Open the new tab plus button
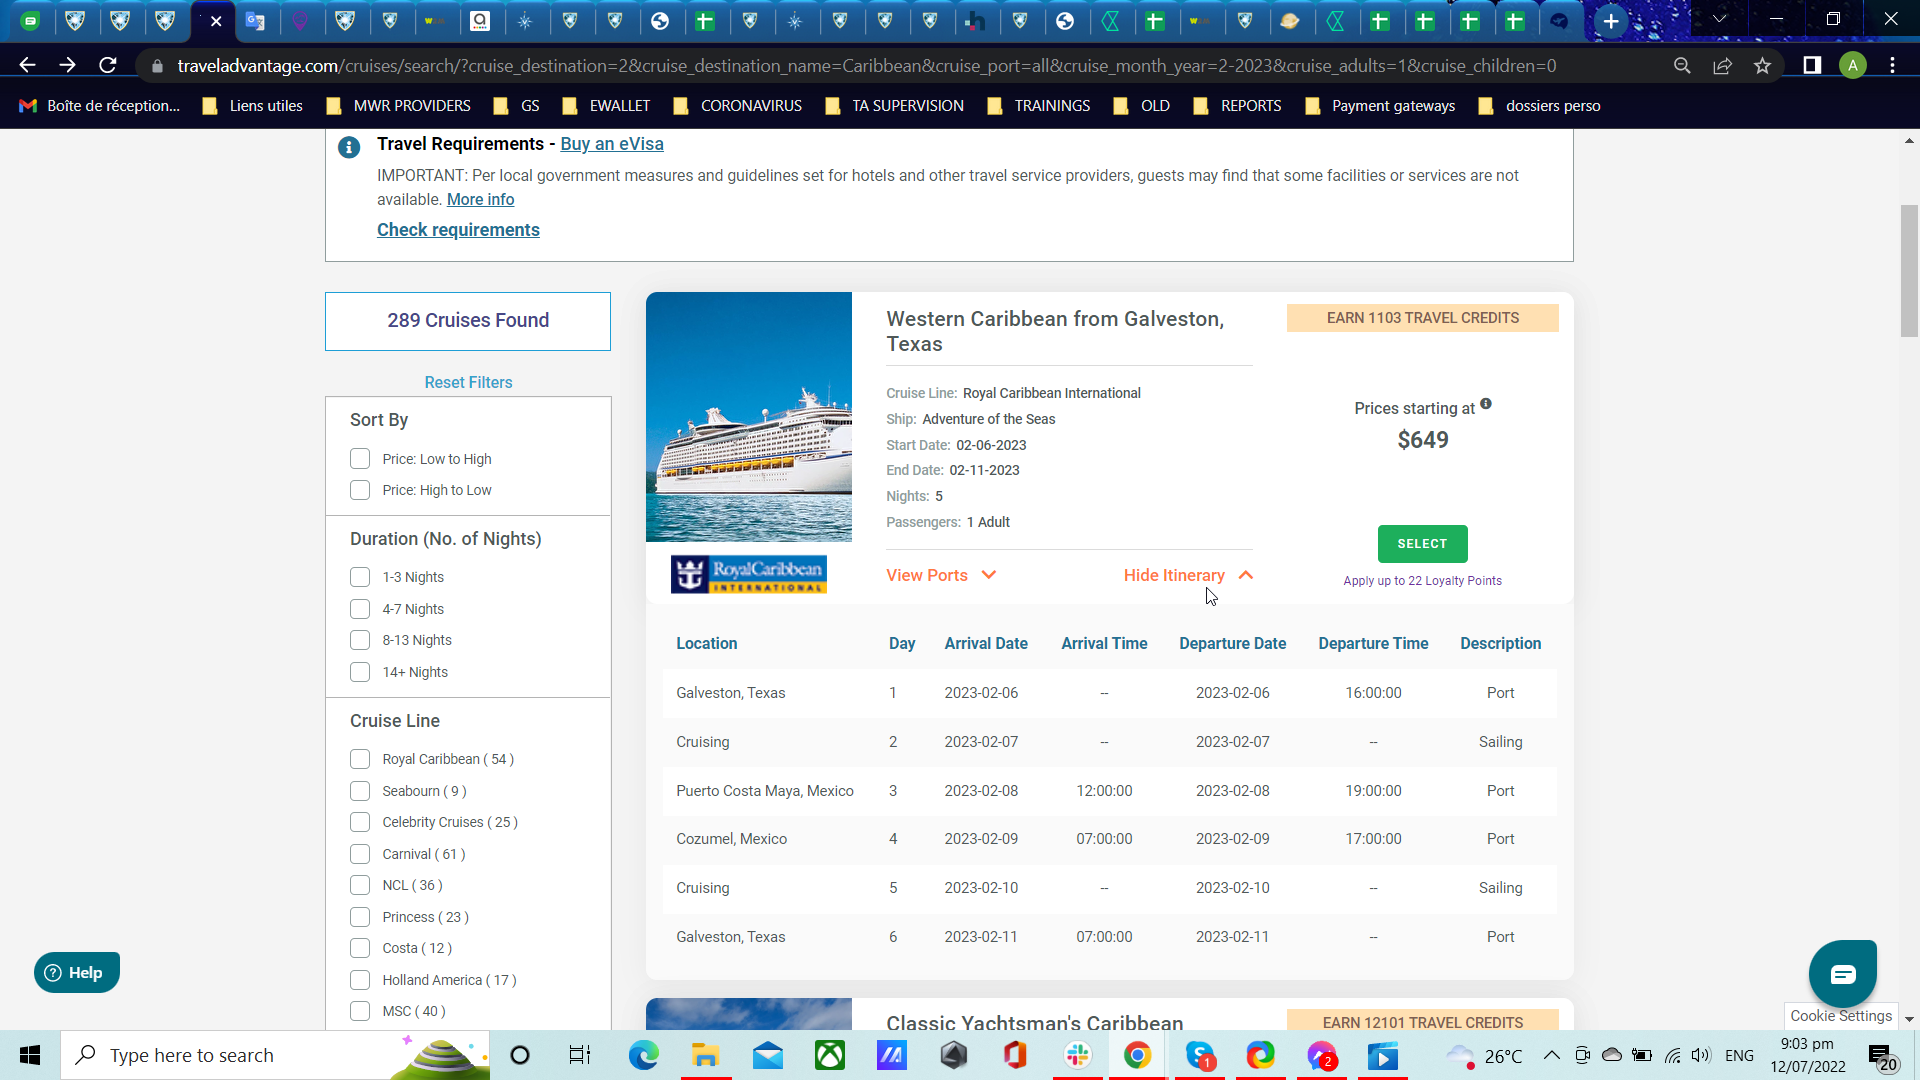 [1610, 21]
